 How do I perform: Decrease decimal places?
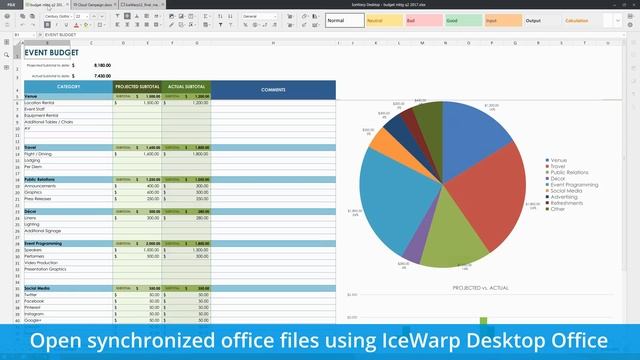265,25
